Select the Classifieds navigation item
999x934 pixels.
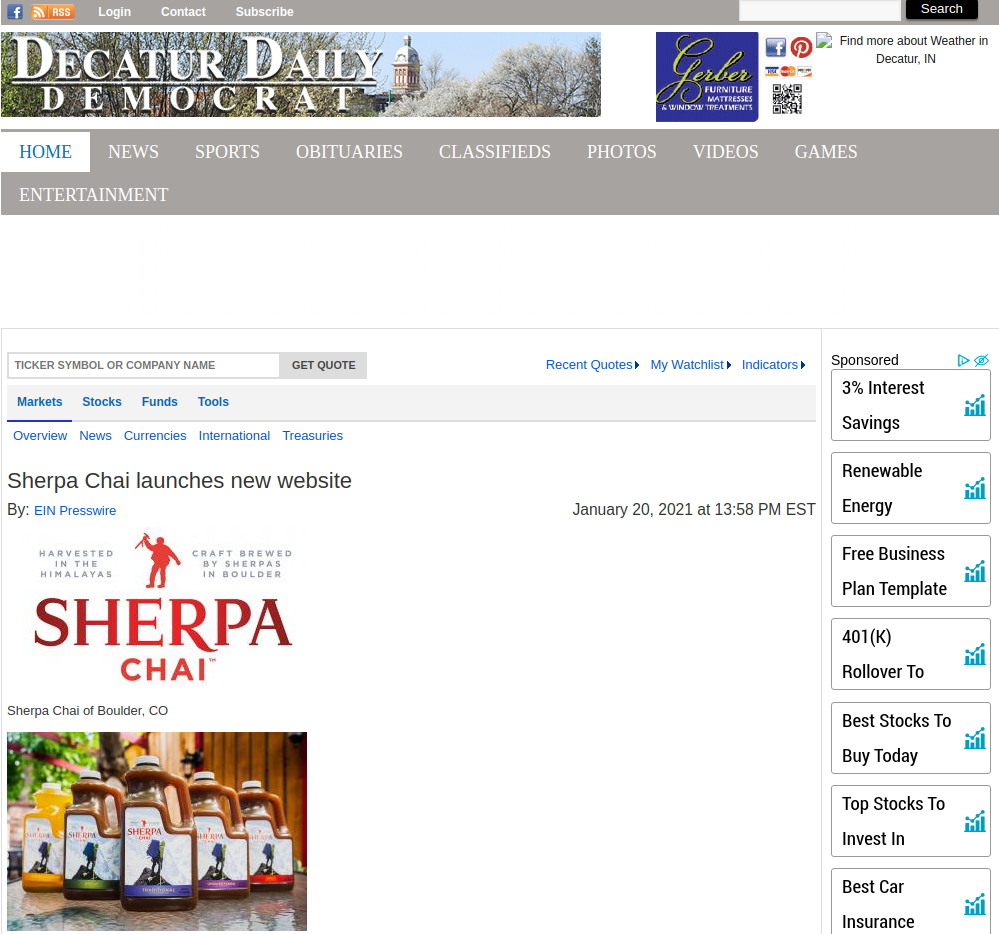click(494, 152)
